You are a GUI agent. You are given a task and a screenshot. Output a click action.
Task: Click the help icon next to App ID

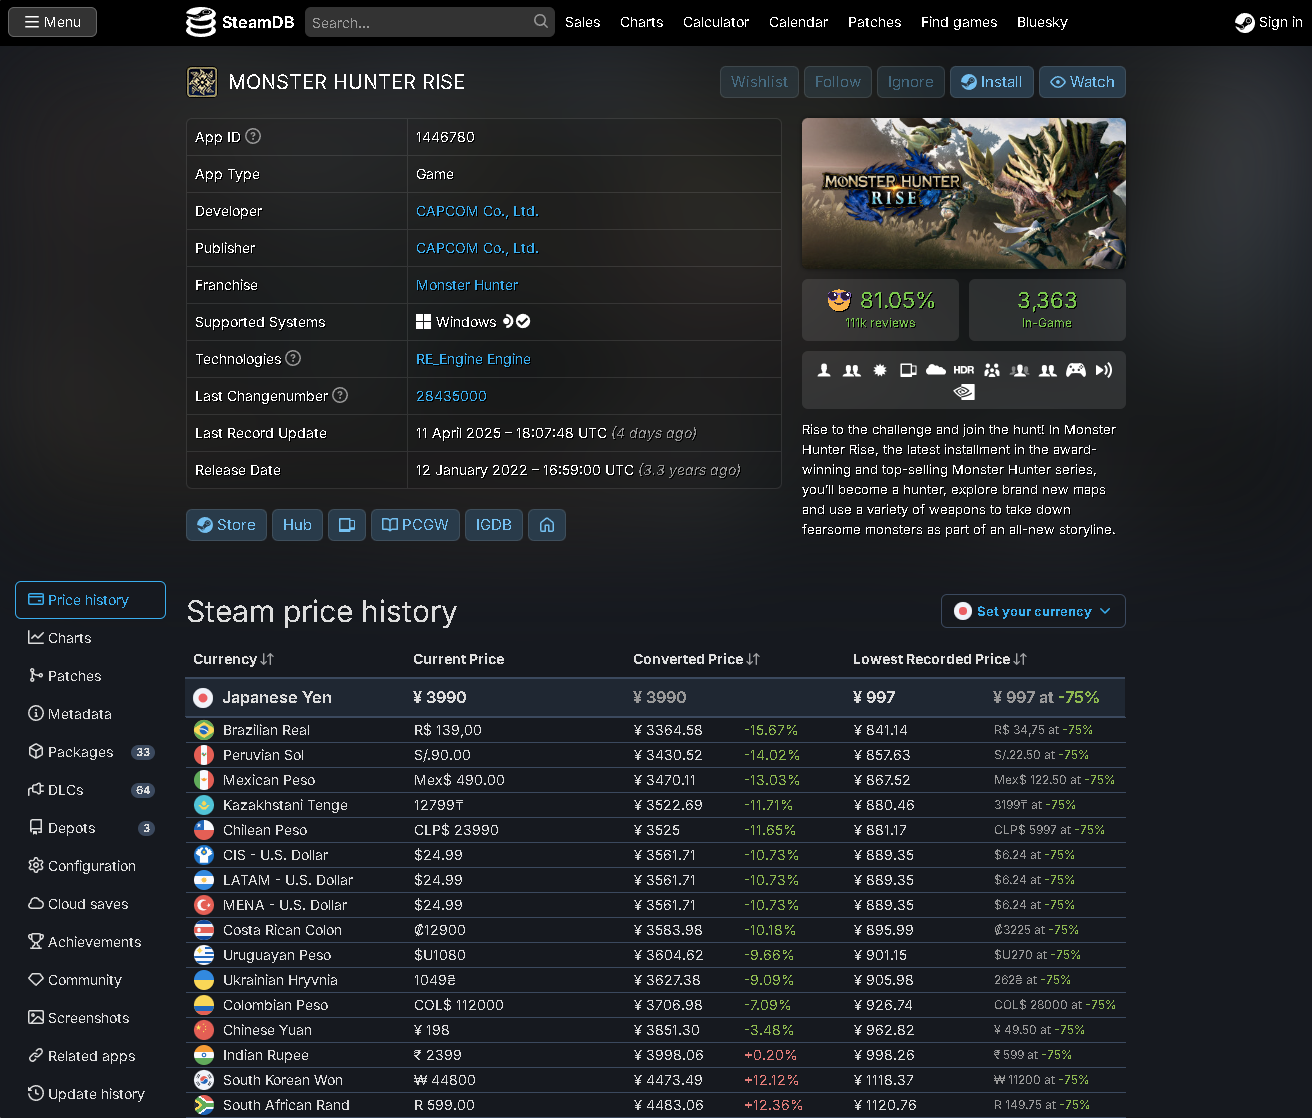pos(253,136)
